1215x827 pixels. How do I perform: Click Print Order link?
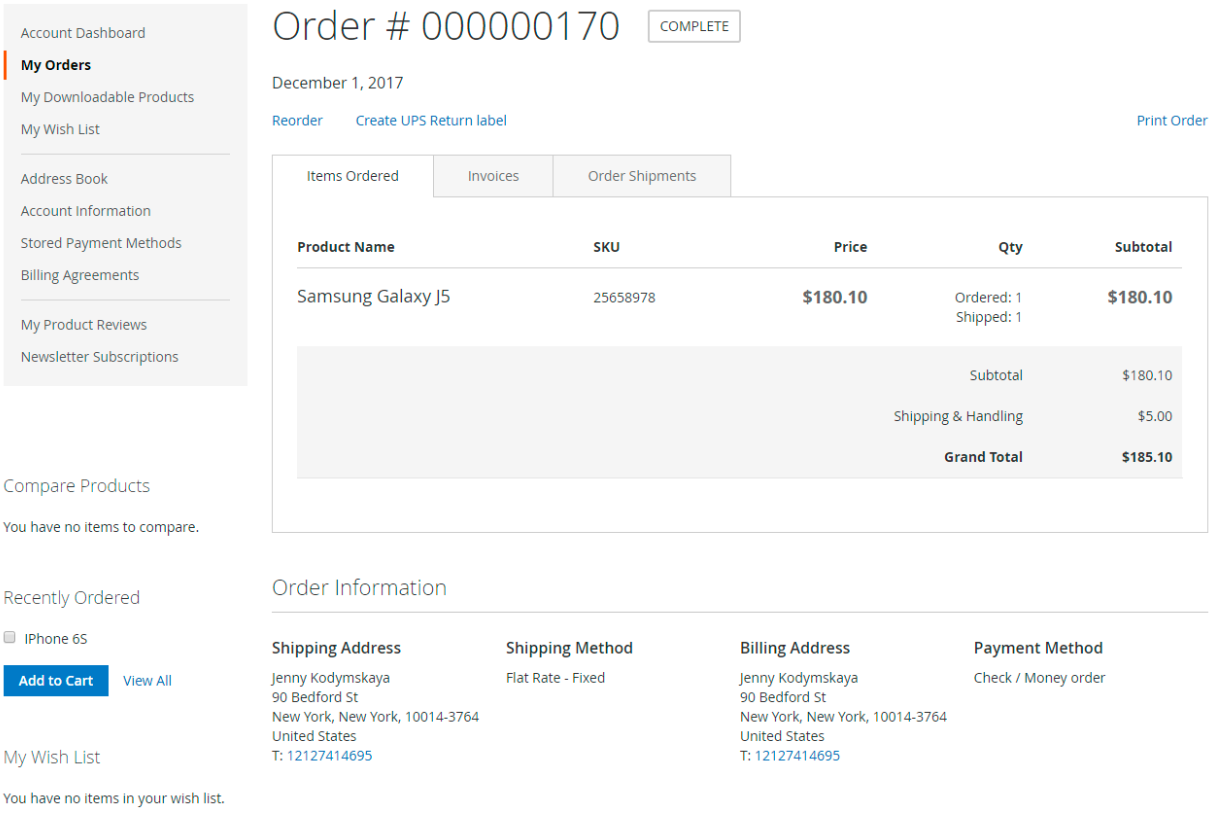coord(1171,121)
